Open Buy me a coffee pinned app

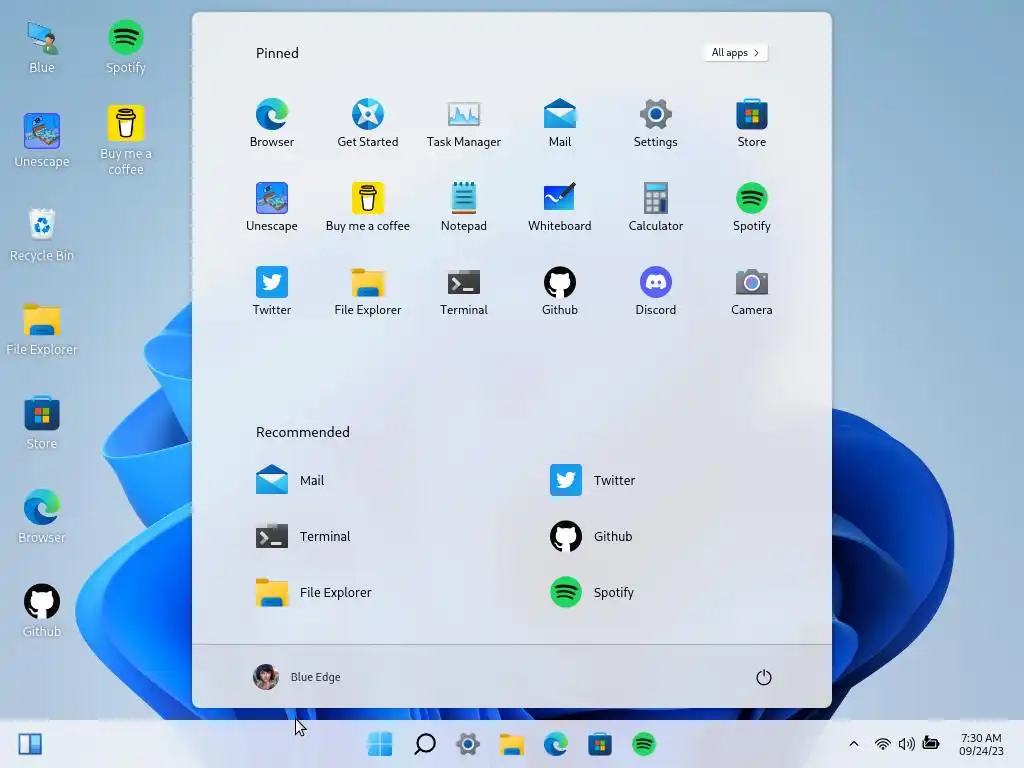tap(368, 206)
